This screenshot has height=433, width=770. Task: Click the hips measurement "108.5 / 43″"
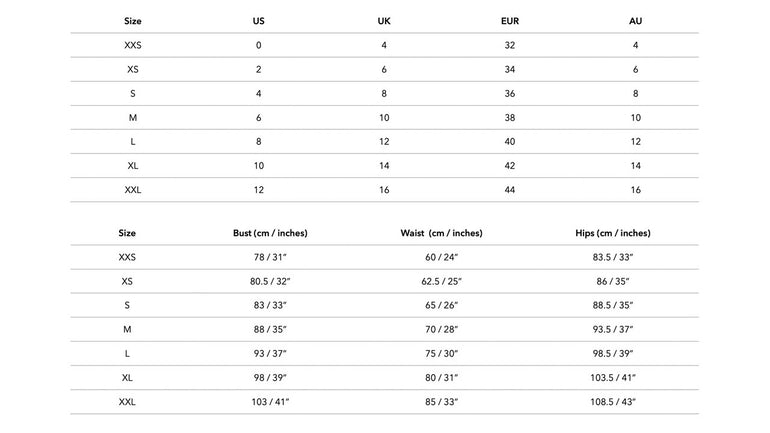coord(613,402)
